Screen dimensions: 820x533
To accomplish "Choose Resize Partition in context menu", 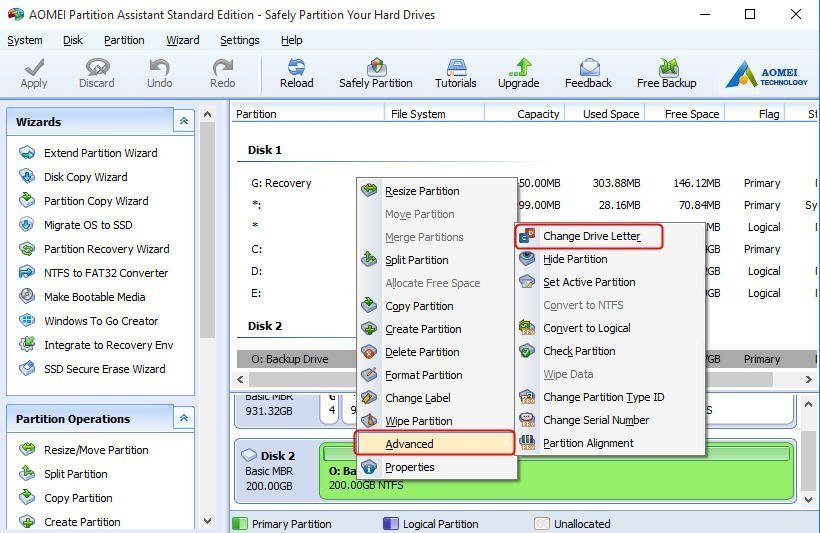I will pyautogui.click(x=437, y=191).
